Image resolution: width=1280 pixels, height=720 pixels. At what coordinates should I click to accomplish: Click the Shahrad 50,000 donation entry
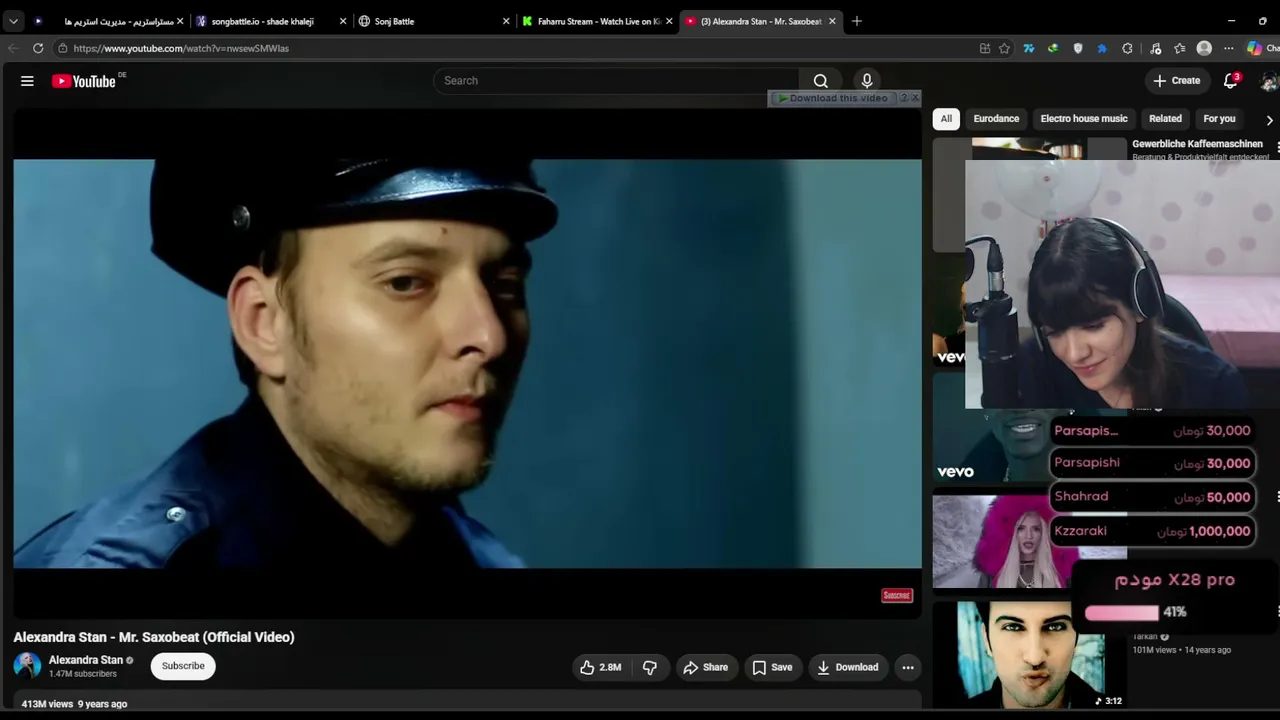coord(1152,497)
